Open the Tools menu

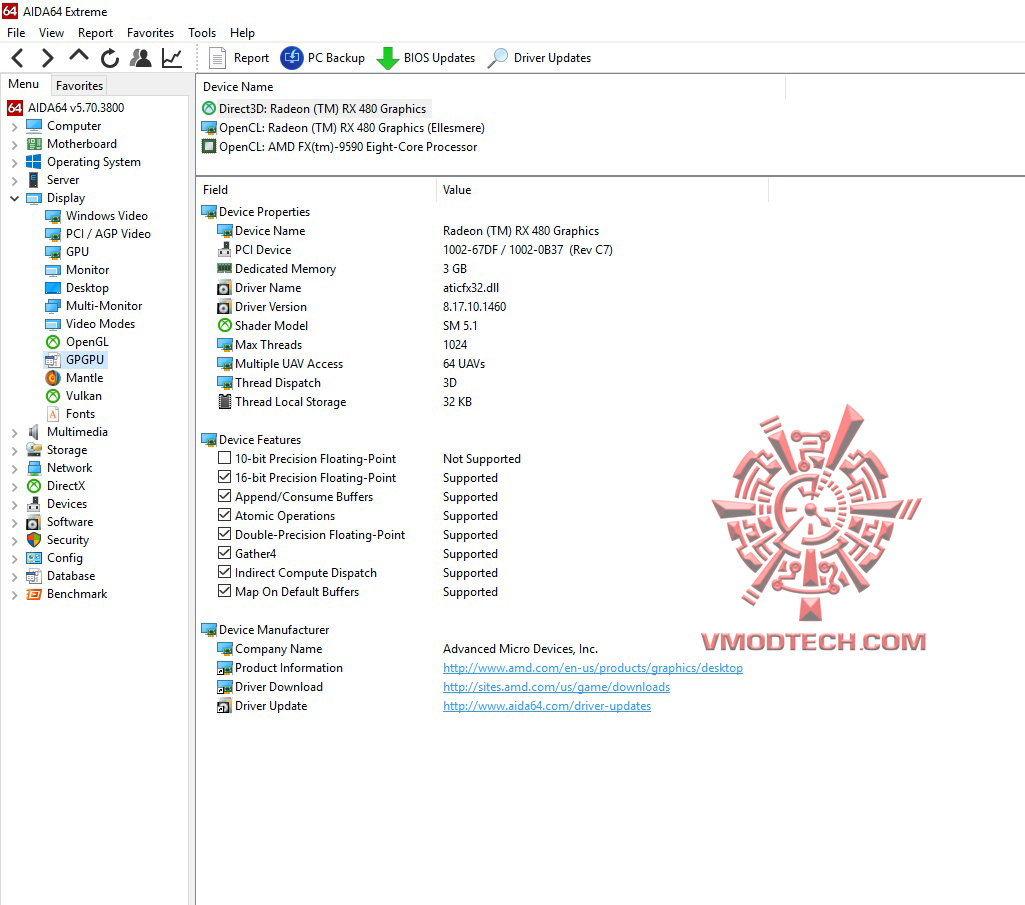click(x=202, y=33)
